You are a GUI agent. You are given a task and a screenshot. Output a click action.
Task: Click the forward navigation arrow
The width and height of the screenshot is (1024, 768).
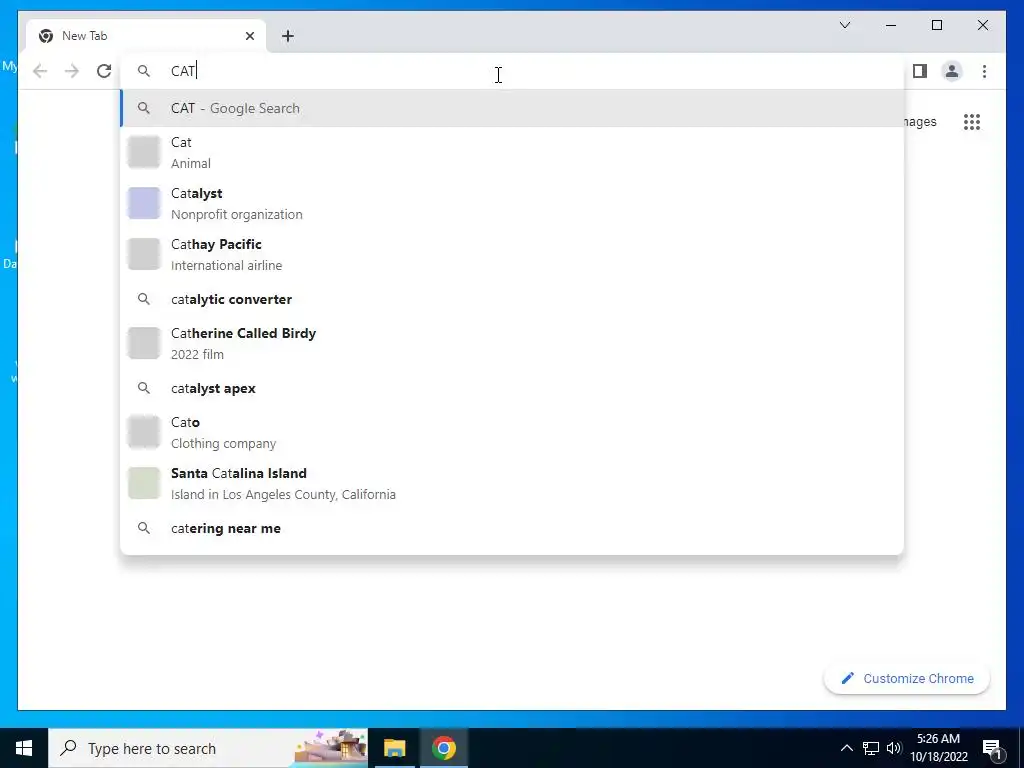coord(72,71)
